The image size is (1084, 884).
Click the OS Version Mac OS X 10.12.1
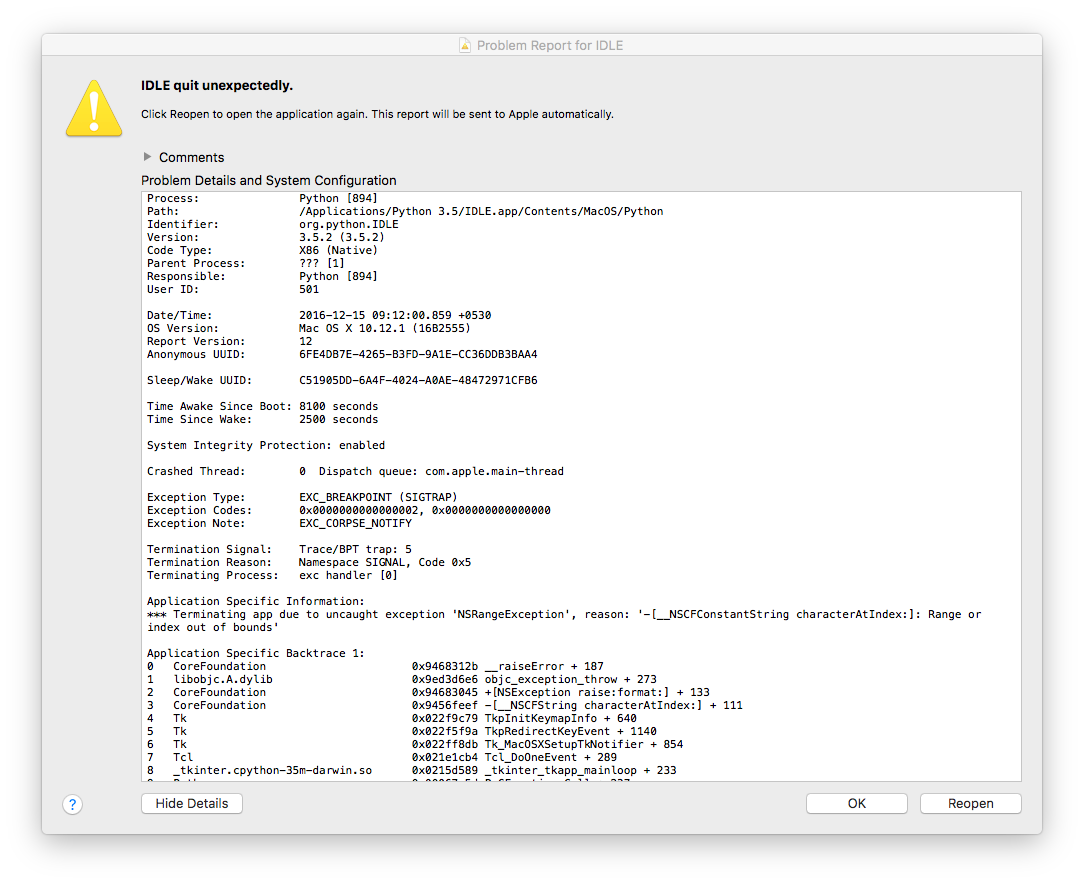coord(384,328)
